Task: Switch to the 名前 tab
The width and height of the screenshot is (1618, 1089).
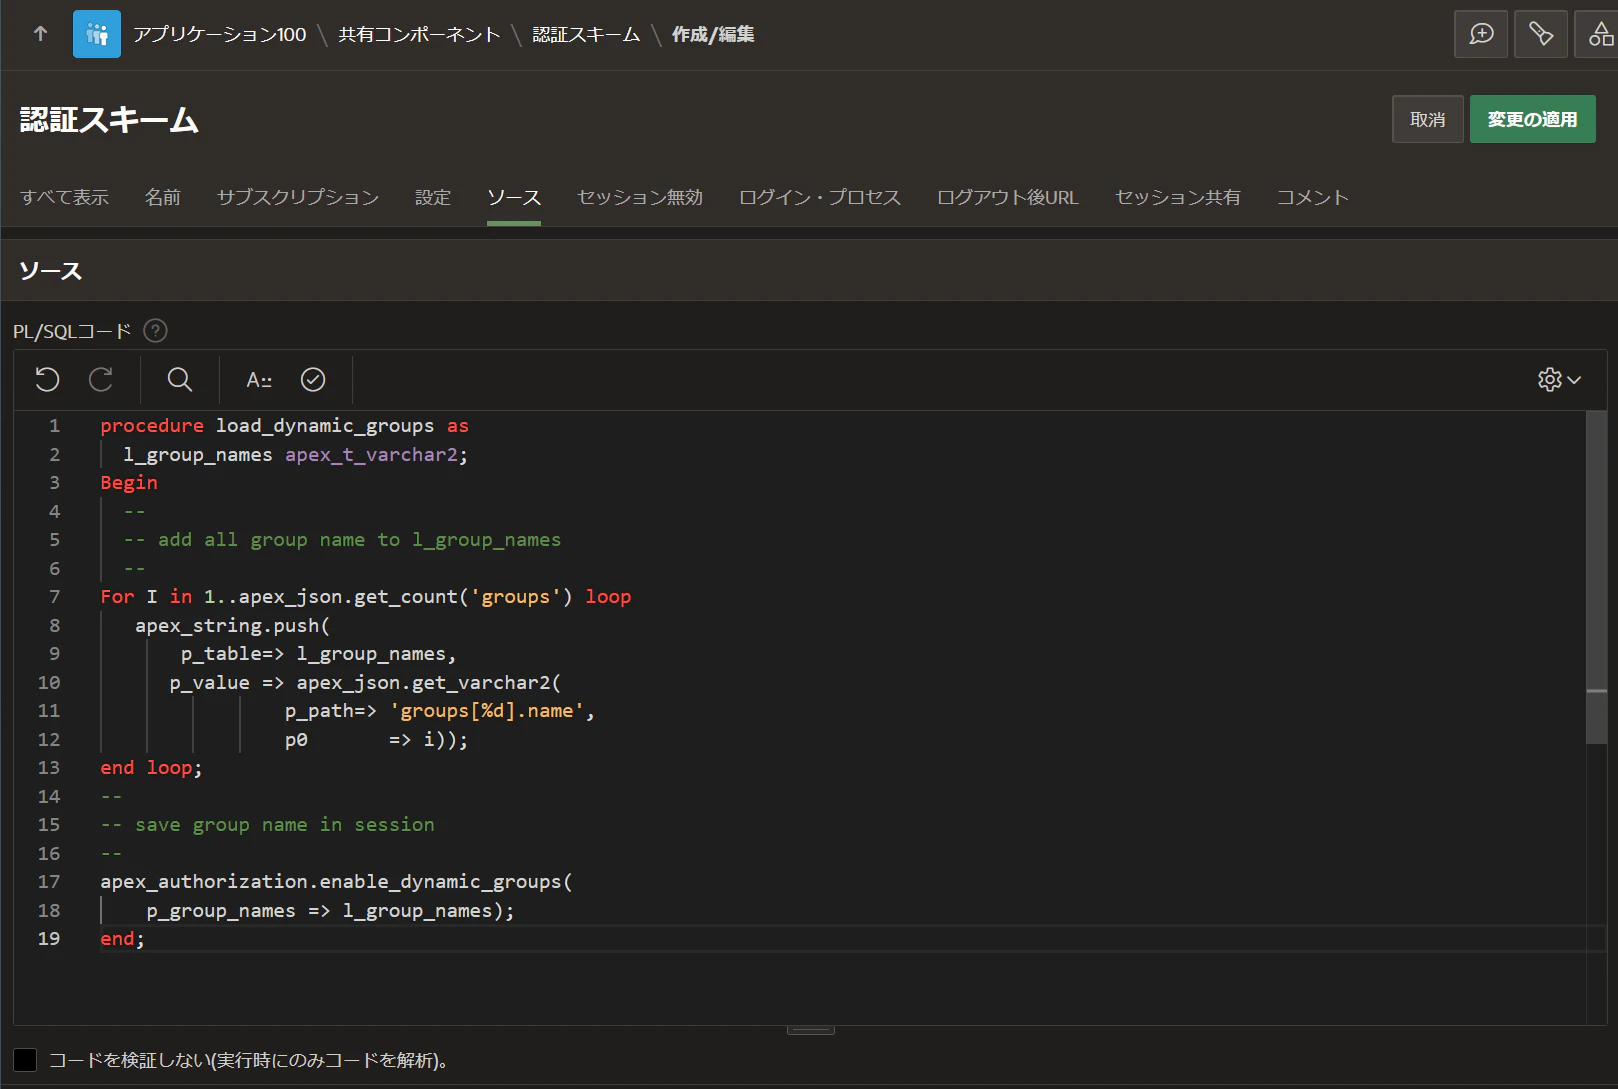Action: click(163, 198)
